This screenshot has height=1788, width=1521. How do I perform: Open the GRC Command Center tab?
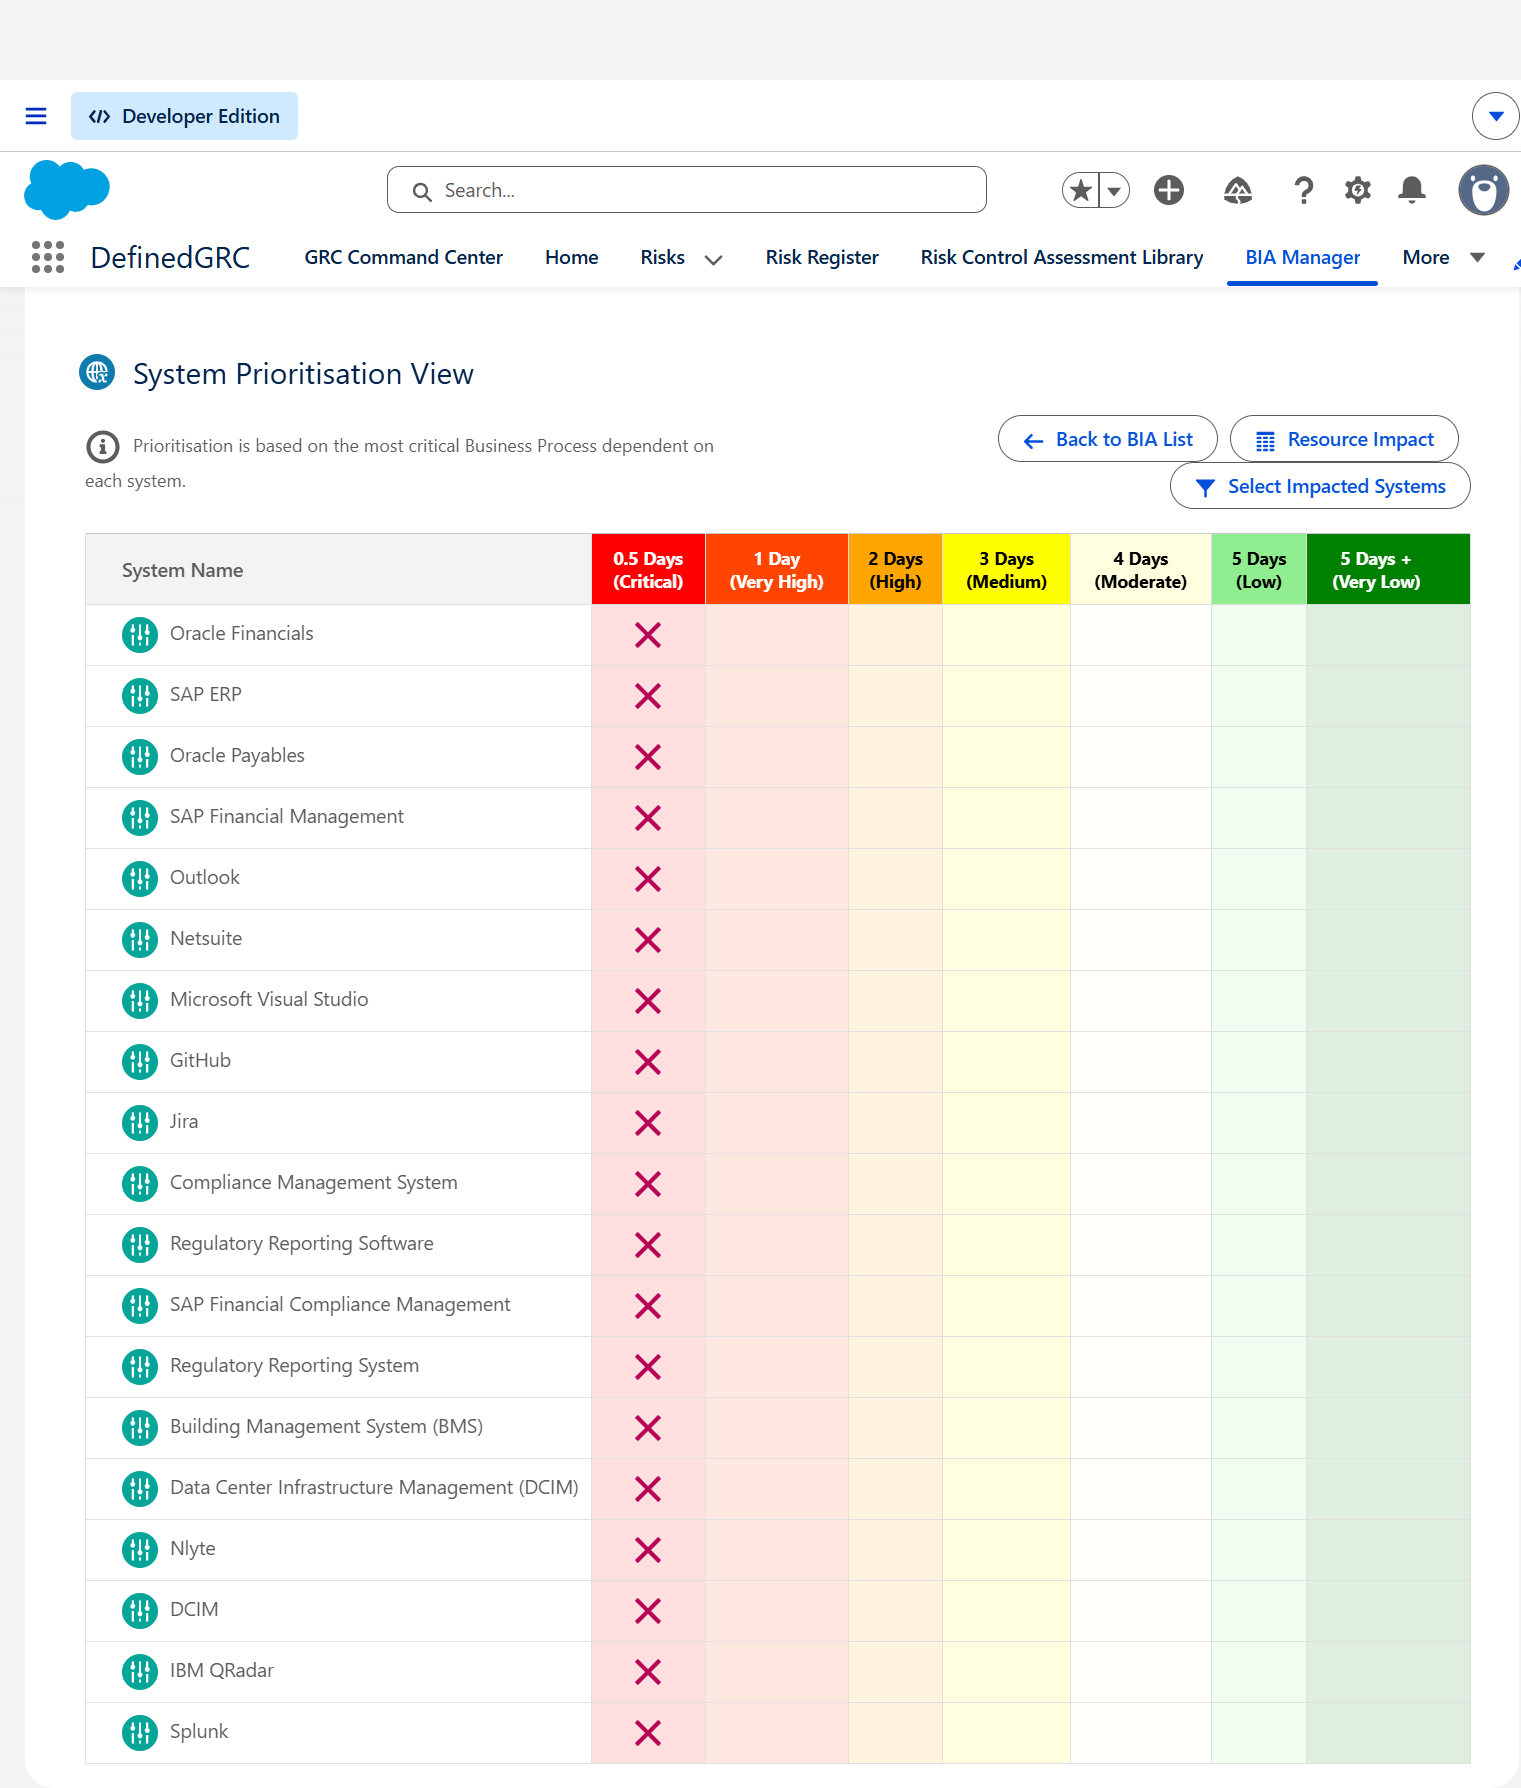point(403,257)
